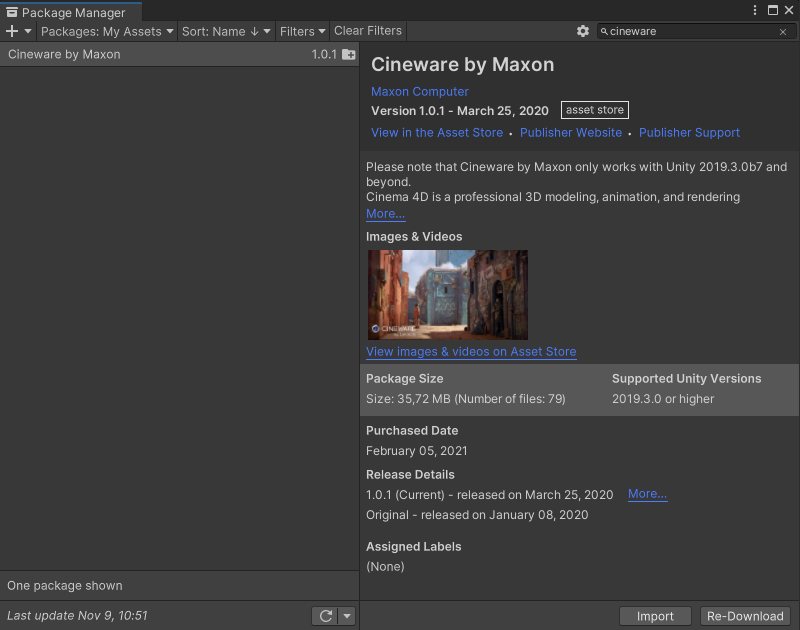
Task: Click the Release Details heading
Action: click(410, 474)
